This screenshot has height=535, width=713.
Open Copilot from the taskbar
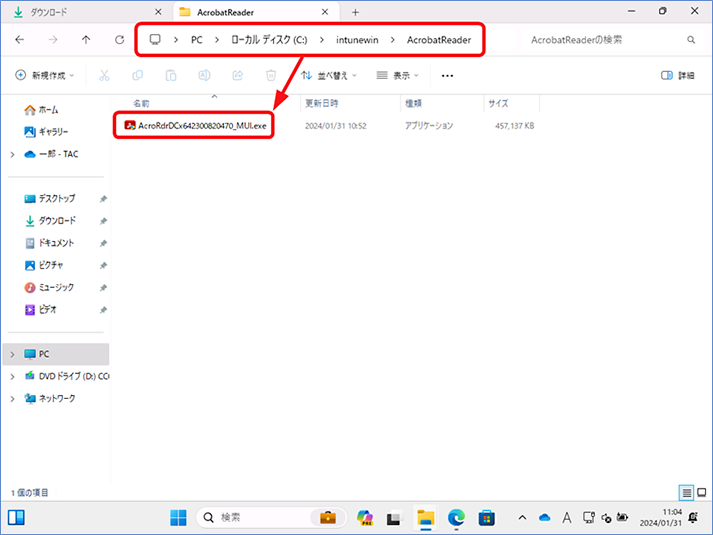365,518
